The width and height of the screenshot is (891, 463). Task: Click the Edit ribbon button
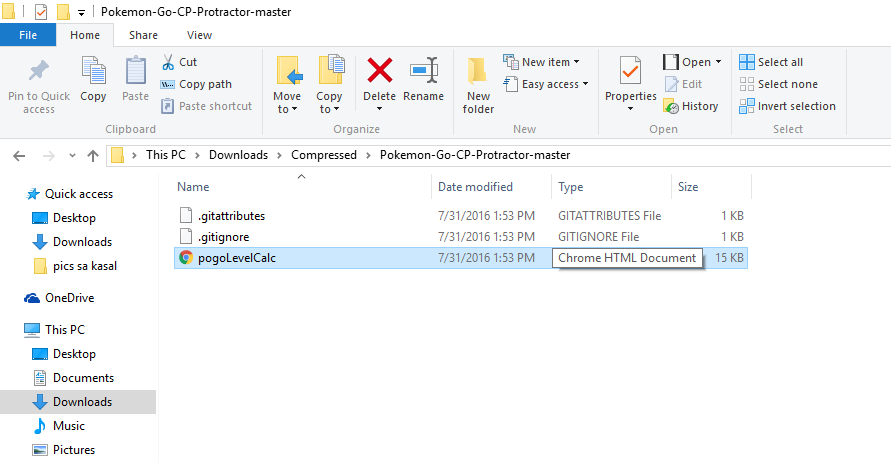coord(684,84)
